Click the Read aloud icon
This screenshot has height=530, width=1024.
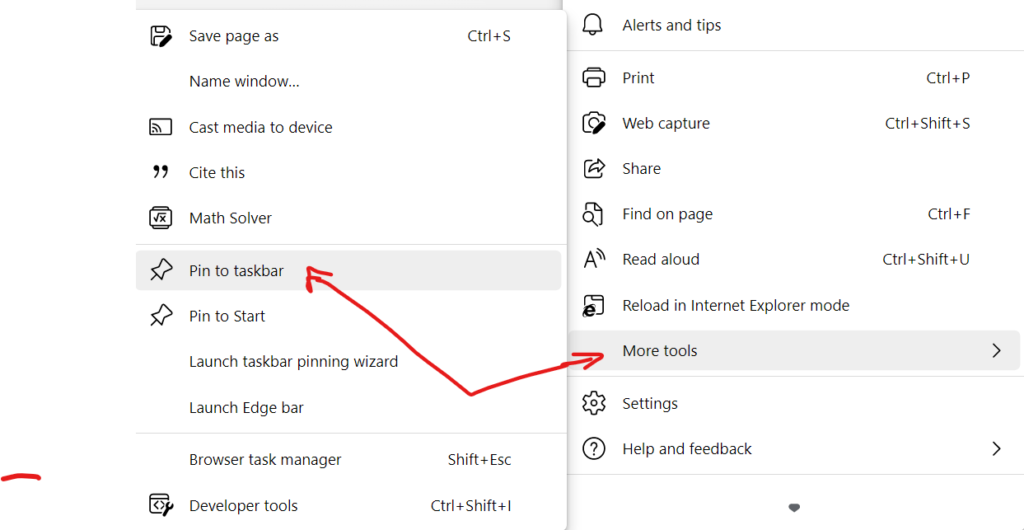pyautogui.click(x=594, y=259)
